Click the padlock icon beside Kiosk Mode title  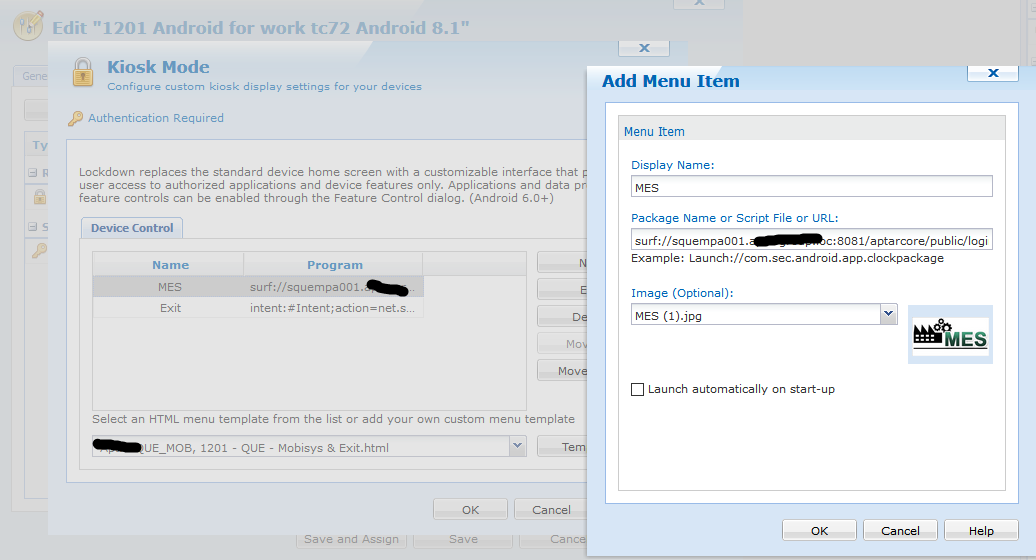(83, 72)
